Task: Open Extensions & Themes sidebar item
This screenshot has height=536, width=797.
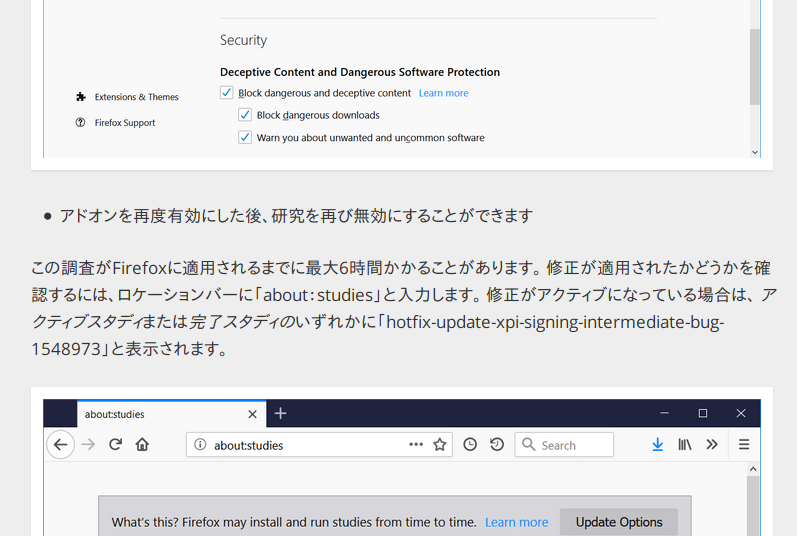Action: click(x=127, y=97)
